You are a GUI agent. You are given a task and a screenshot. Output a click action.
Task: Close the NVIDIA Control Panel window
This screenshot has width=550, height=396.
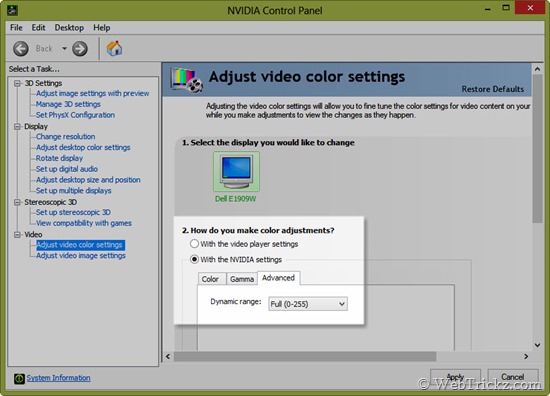point(530,8)
